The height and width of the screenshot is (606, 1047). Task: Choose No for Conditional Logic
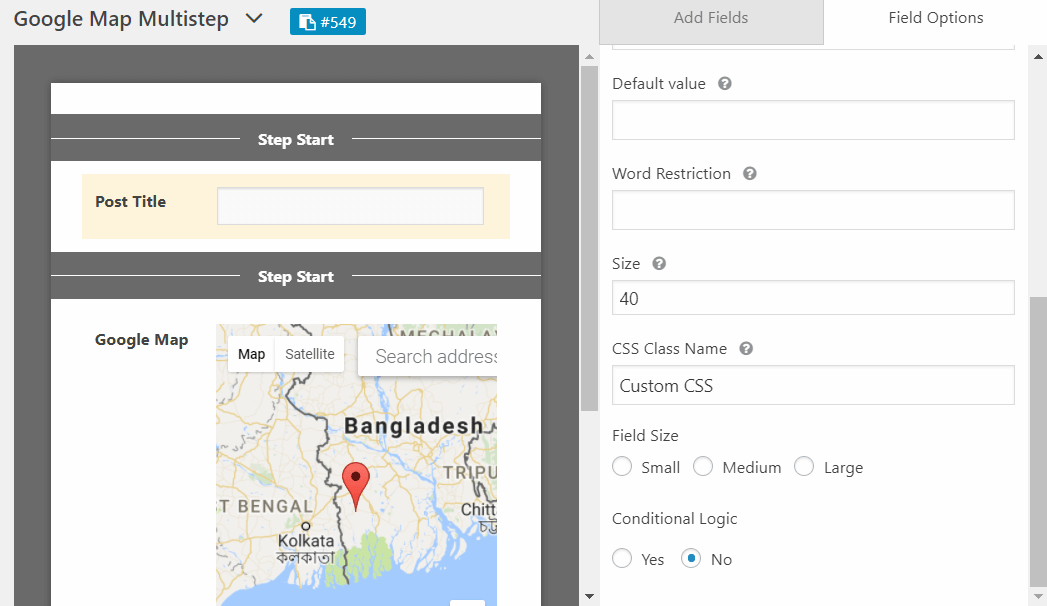tap(691, 558)
